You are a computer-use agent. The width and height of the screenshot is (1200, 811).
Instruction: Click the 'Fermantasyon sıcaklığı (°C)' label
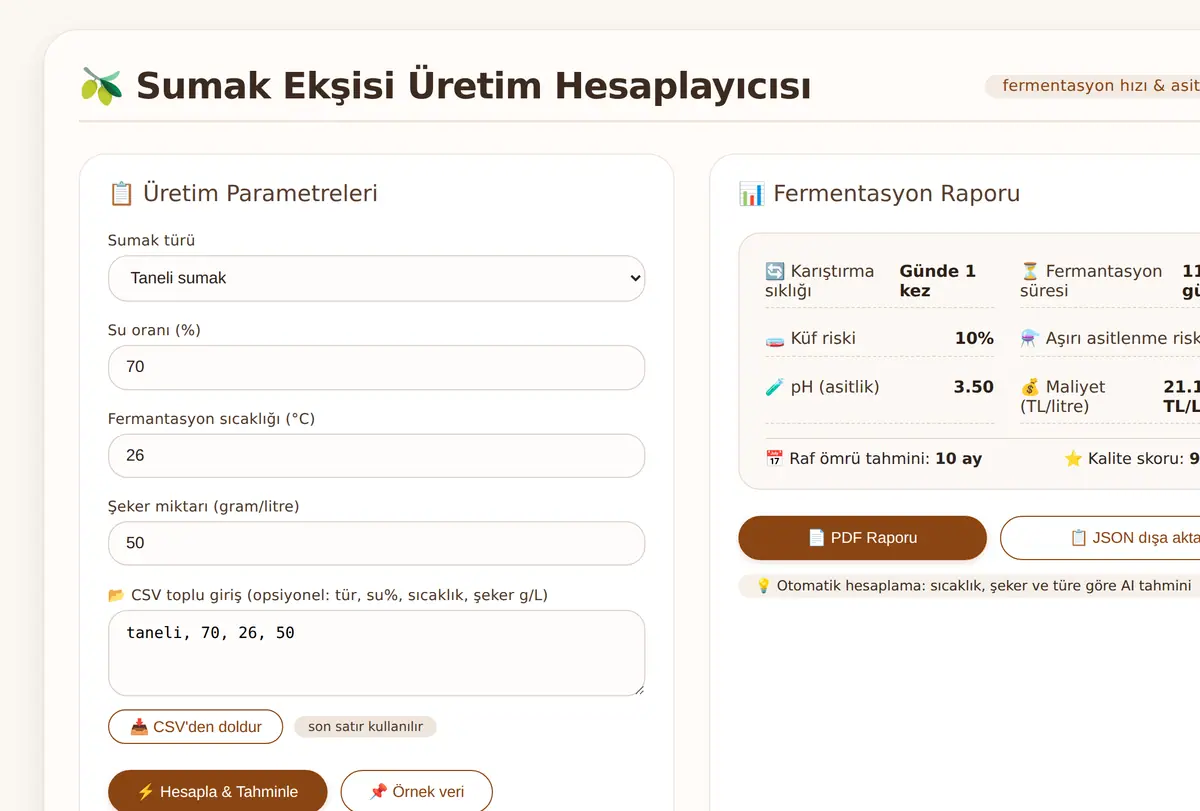[211, 419]
